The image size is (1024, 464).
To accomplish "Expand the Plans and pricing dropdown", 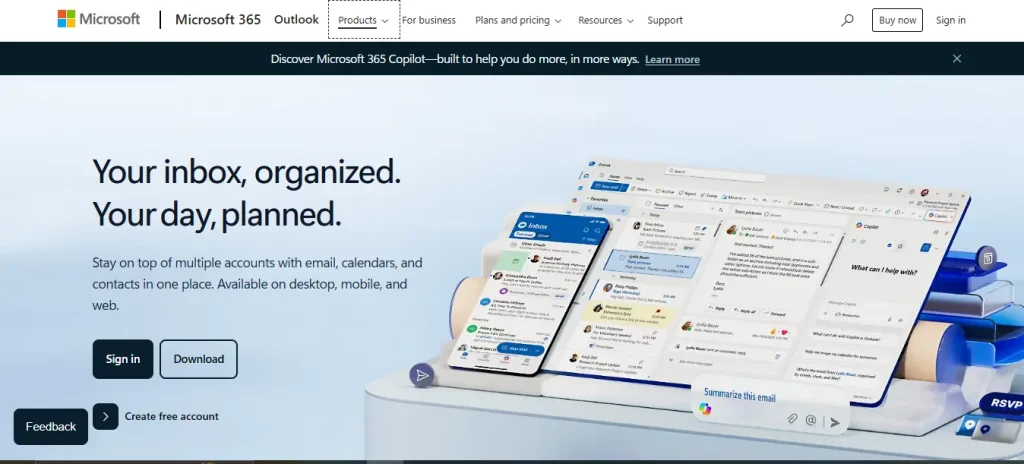I will [518, 20].
